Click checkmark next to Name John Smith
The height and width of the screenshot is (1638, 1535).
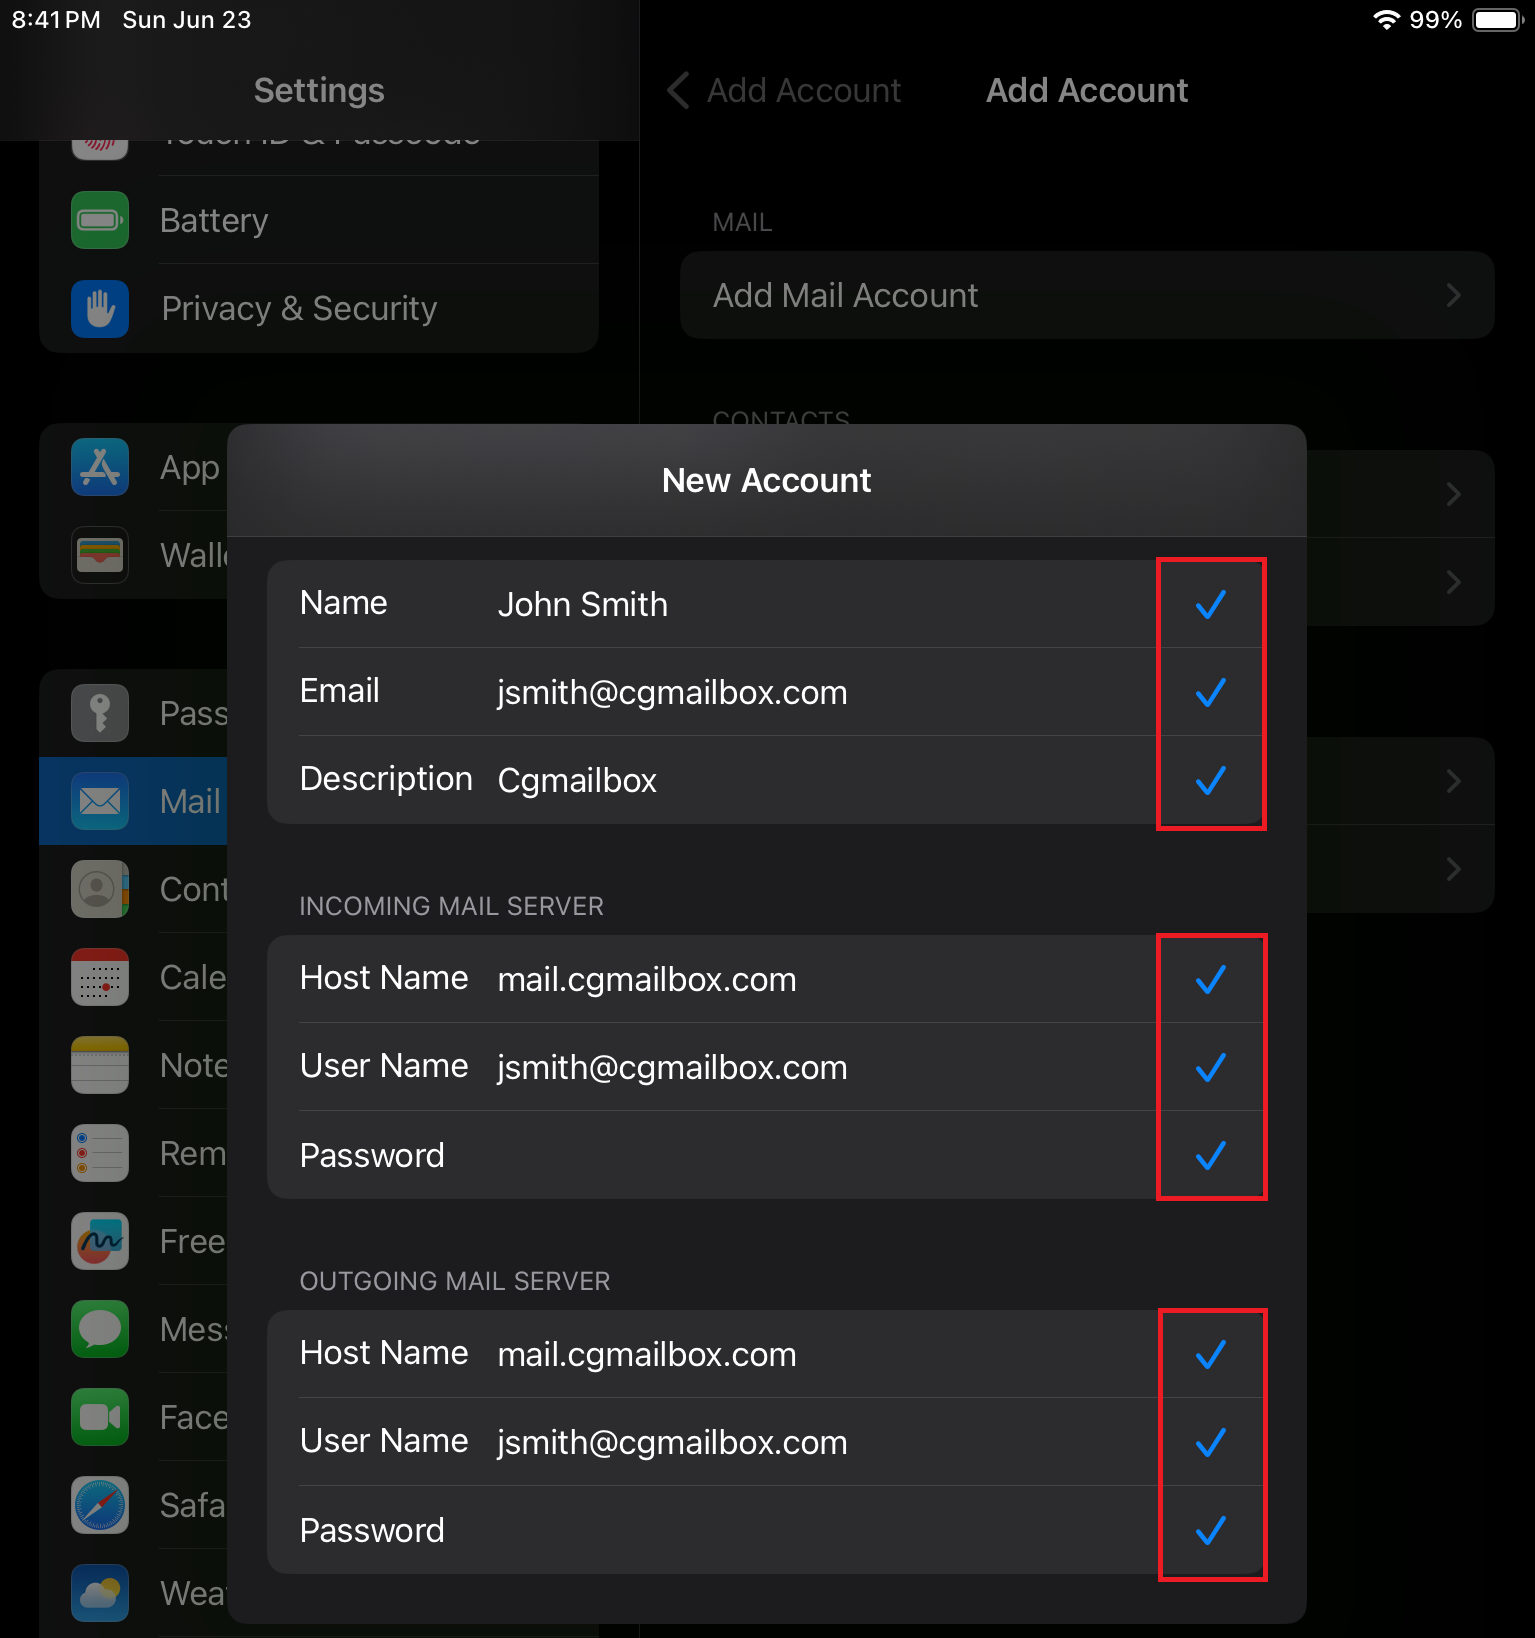(x=1210, y=604)
